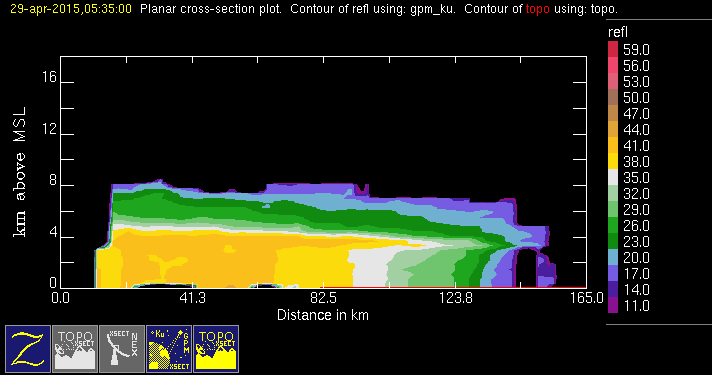Click the 'Distance in km' axis label

323,315
